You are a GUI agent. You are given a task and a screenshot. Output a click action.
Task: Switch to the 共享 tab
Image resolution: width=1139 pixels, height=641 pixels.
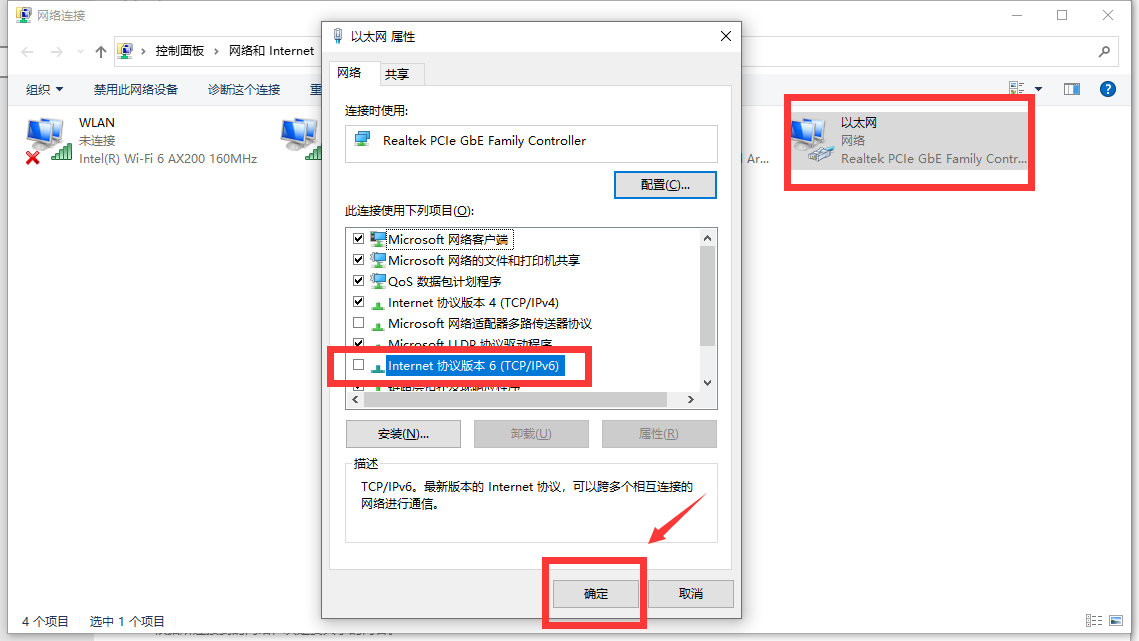[397, 74]
